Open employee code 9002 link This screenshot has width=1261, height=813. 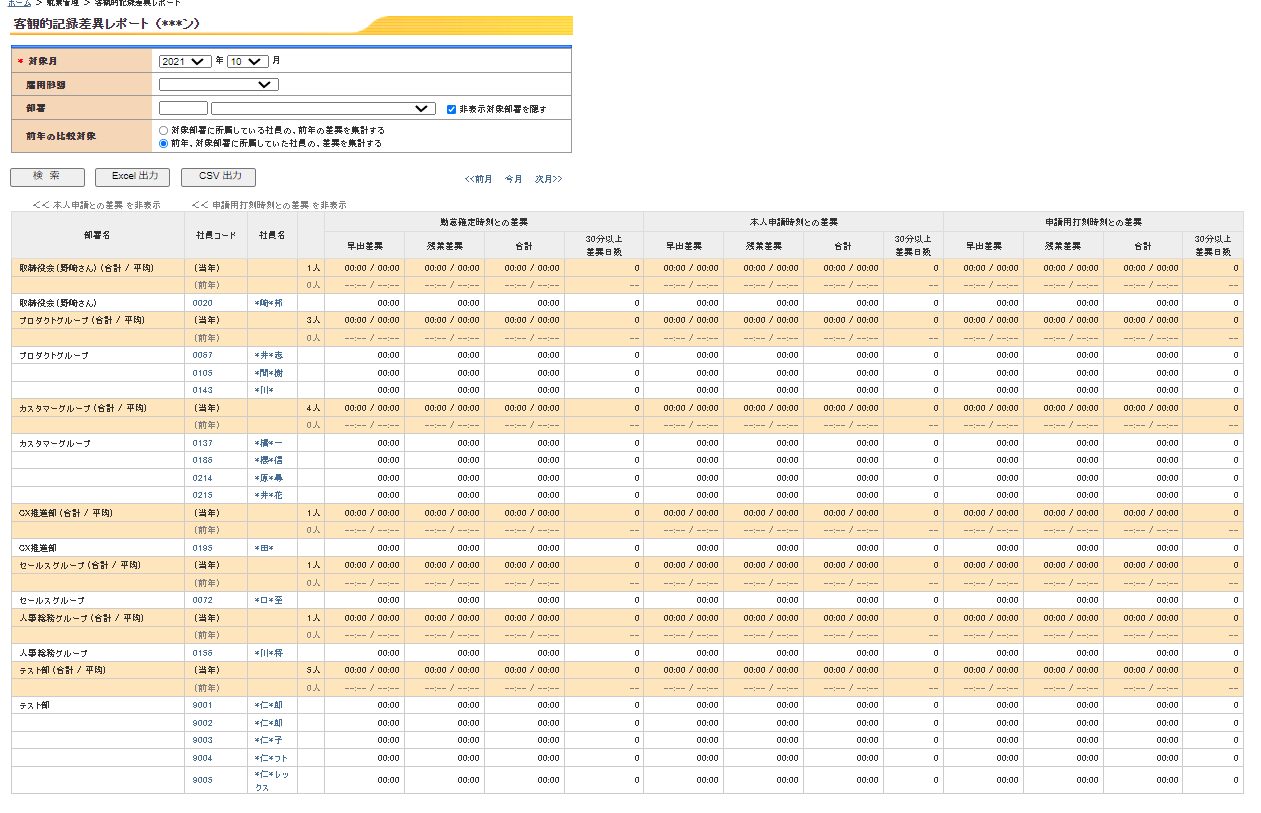pyautogui.click(x=202, y=723)
